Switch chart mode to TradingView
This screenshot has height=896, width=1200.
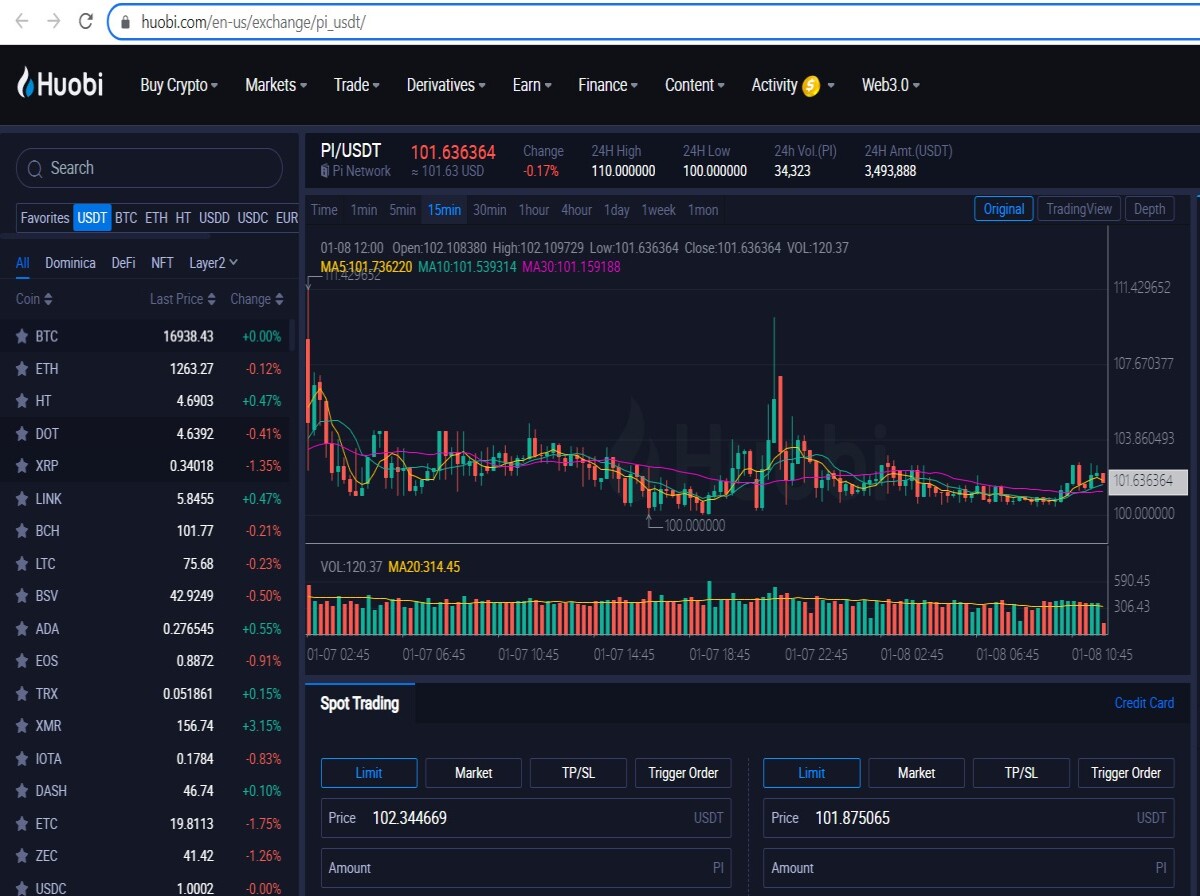(1079, 209)
